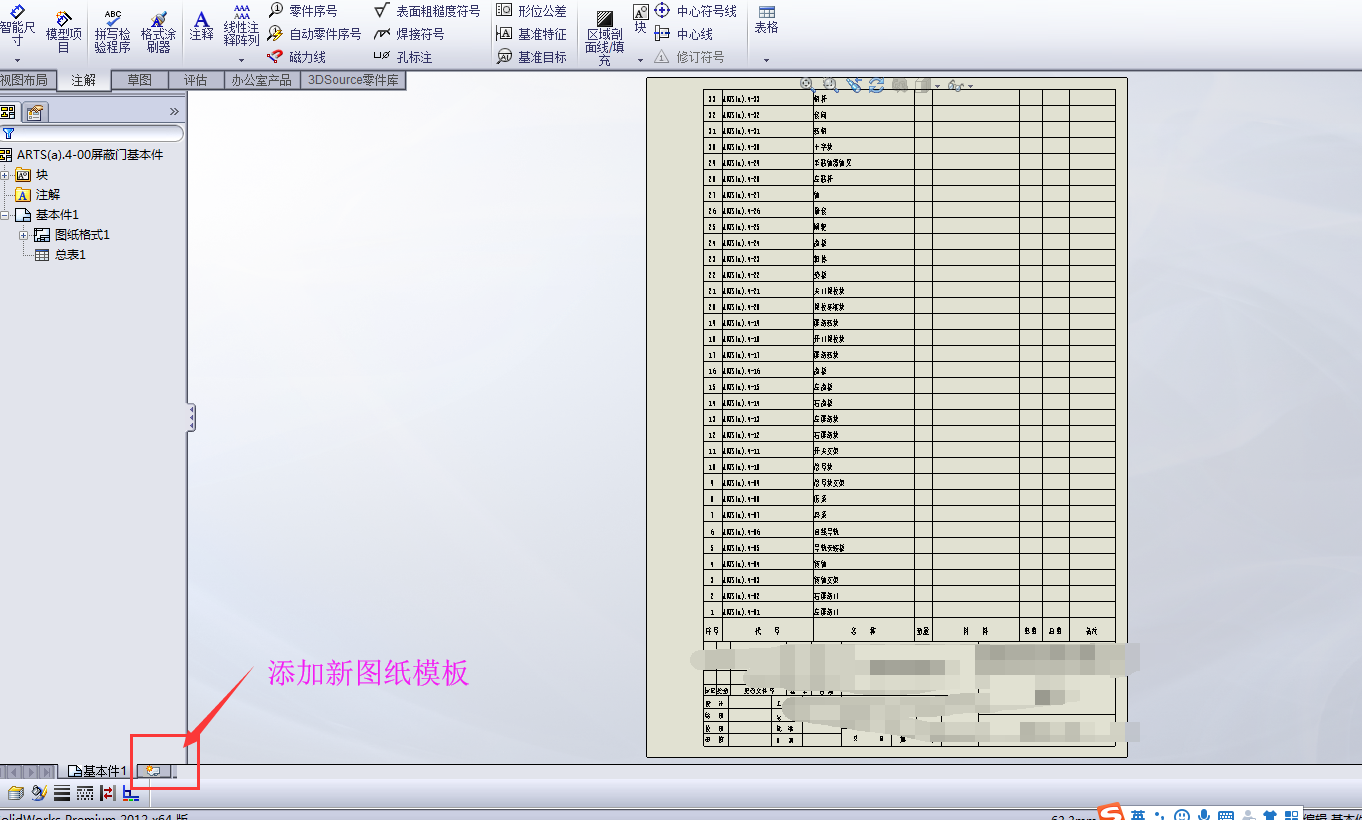The height and width of the screenshot is (820, 1362).
Task: Insert a 中心符号线 center mark
Action: point(696,11)
